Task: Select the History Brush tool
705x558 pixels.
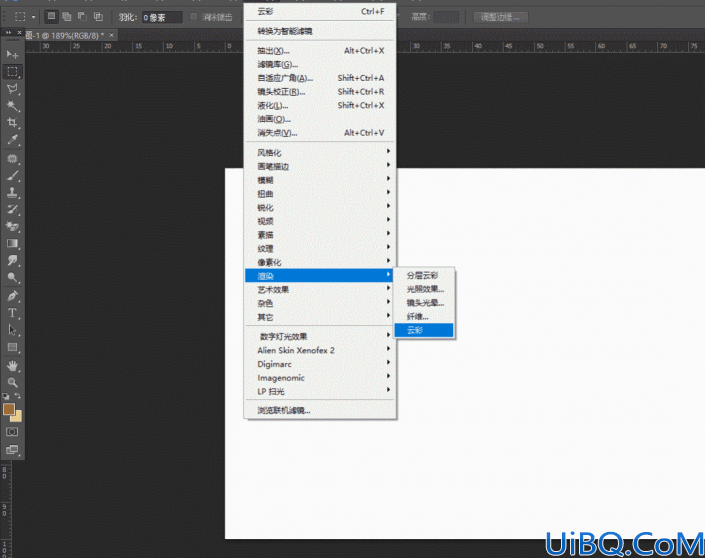Action: click(x=12, y=210)
